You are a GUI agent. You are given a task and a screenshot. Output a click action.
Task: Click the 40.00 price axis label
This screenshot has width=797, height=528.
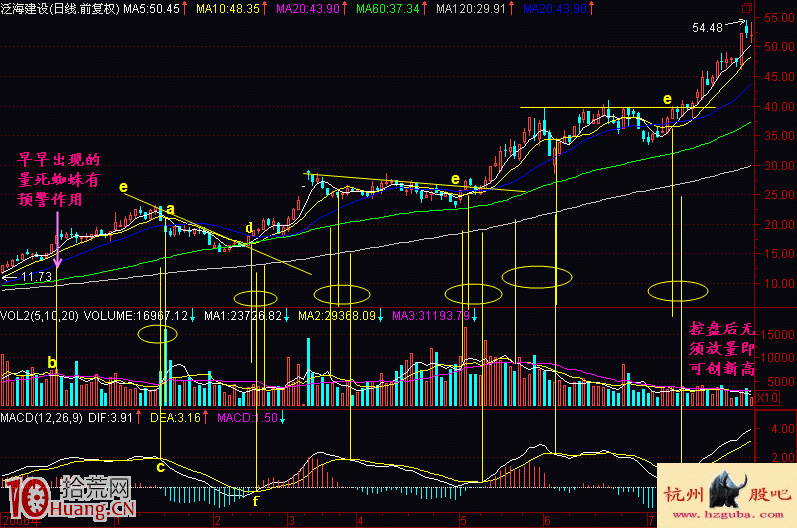[779, 106]
